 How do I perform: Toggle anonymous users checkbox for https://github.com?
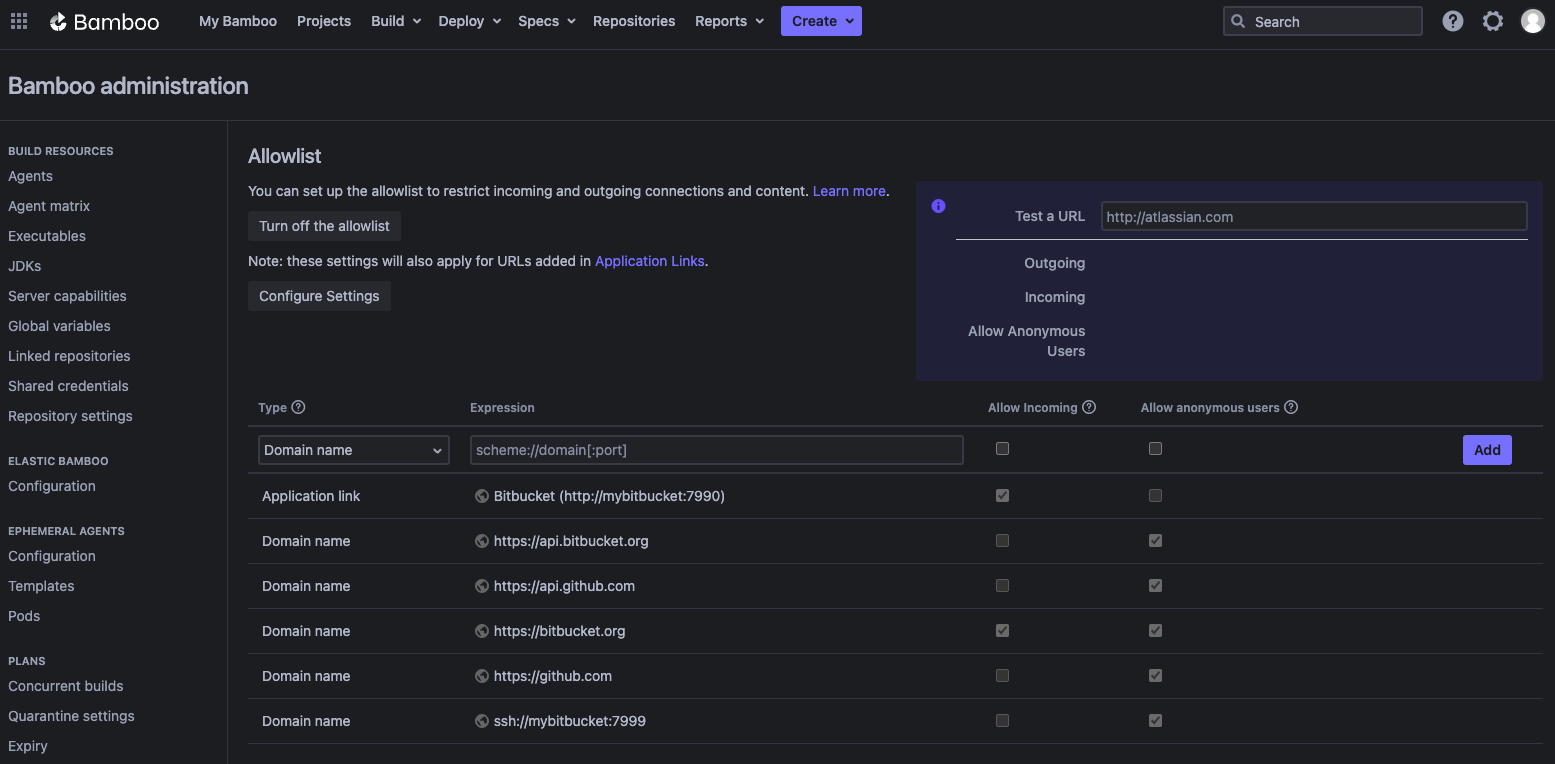pyautogui.click(x=1155, y=675)
